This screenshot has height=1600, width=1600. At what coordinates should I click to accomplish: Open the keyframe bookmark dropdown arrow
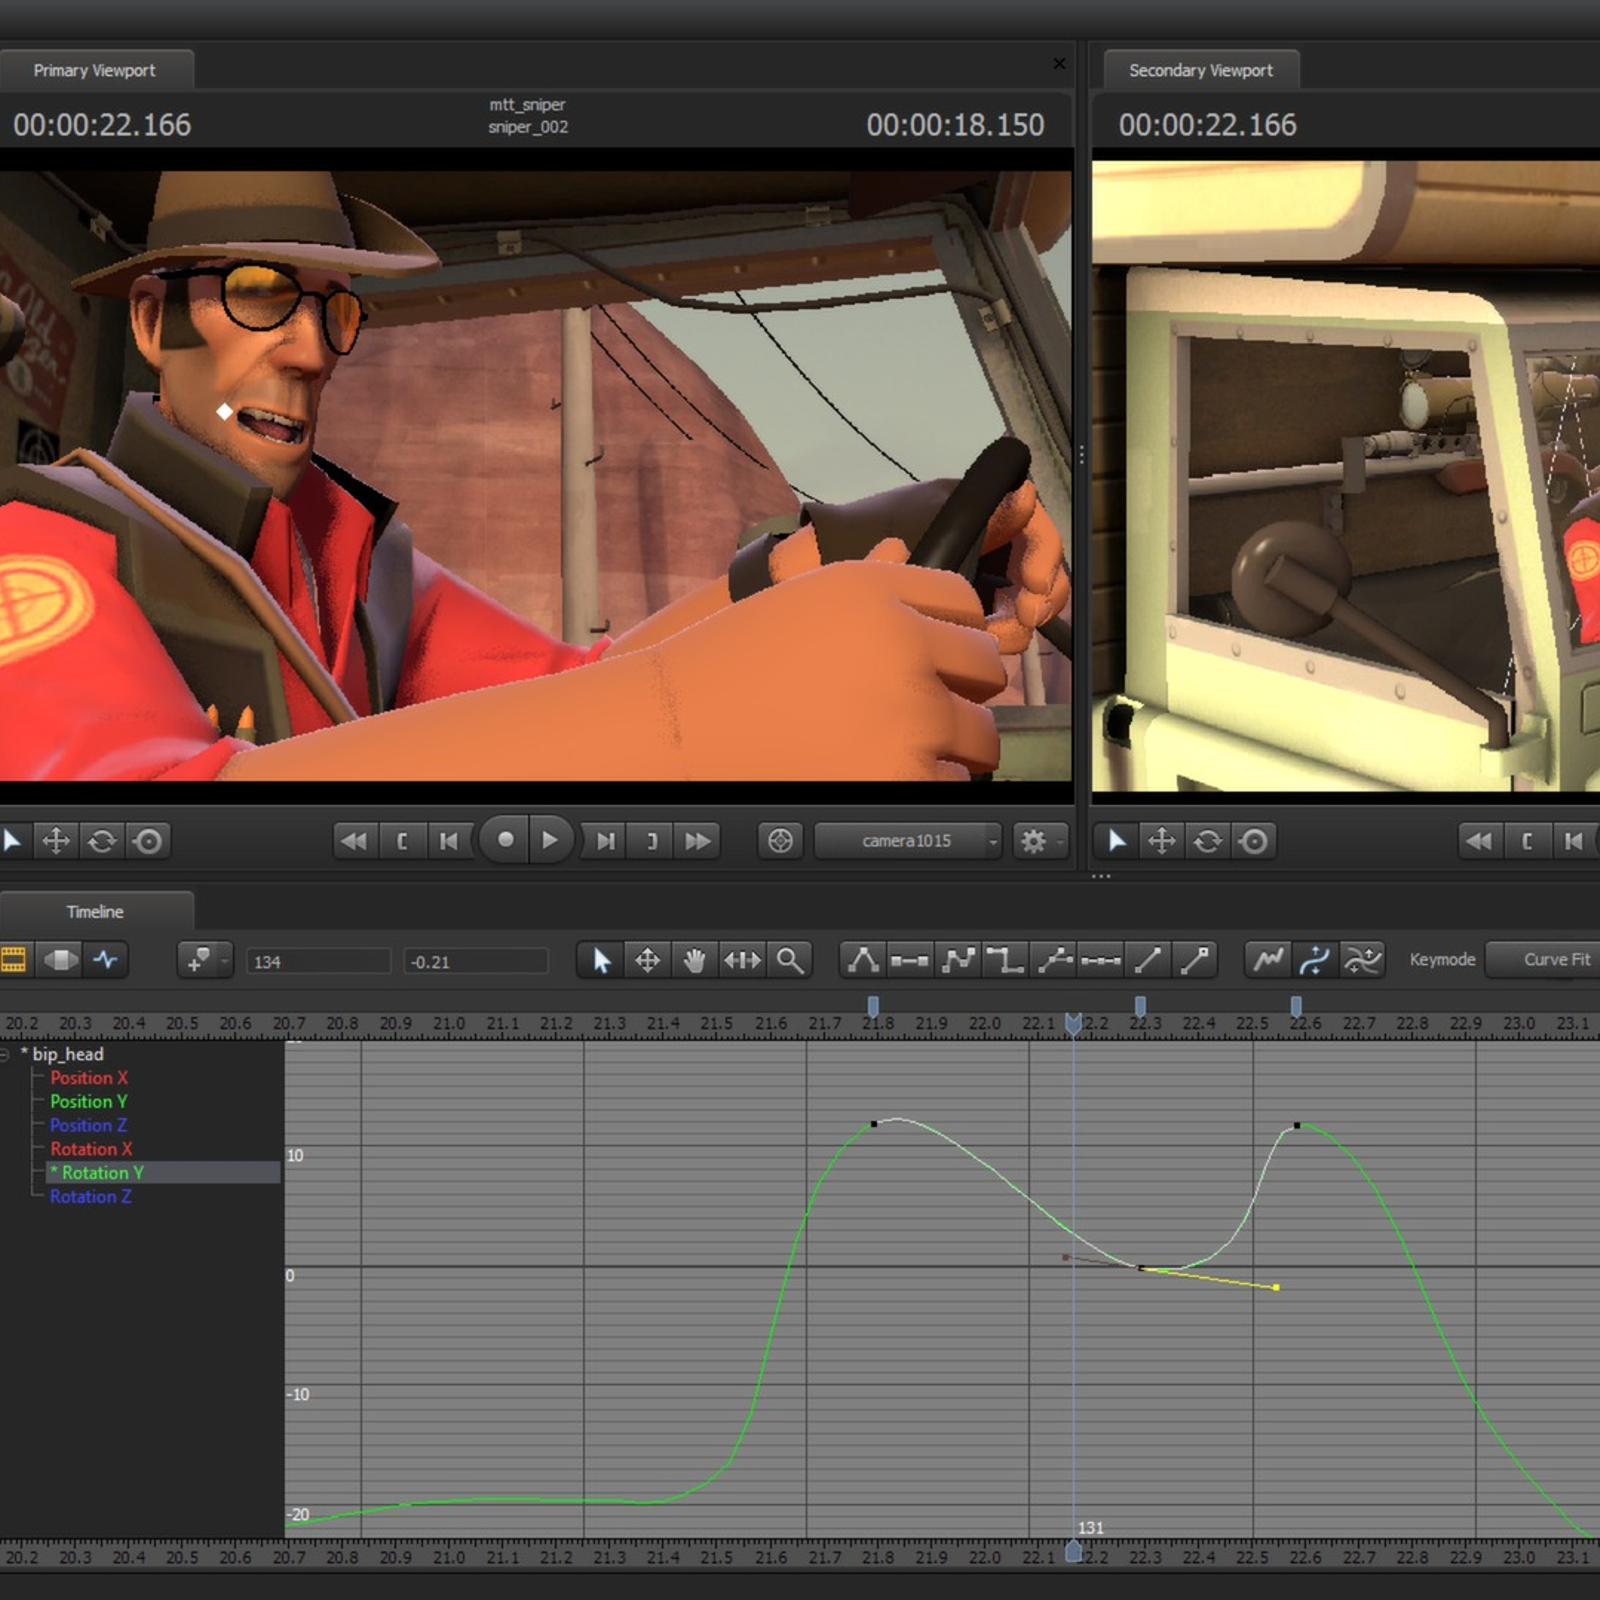click(225, 961)
